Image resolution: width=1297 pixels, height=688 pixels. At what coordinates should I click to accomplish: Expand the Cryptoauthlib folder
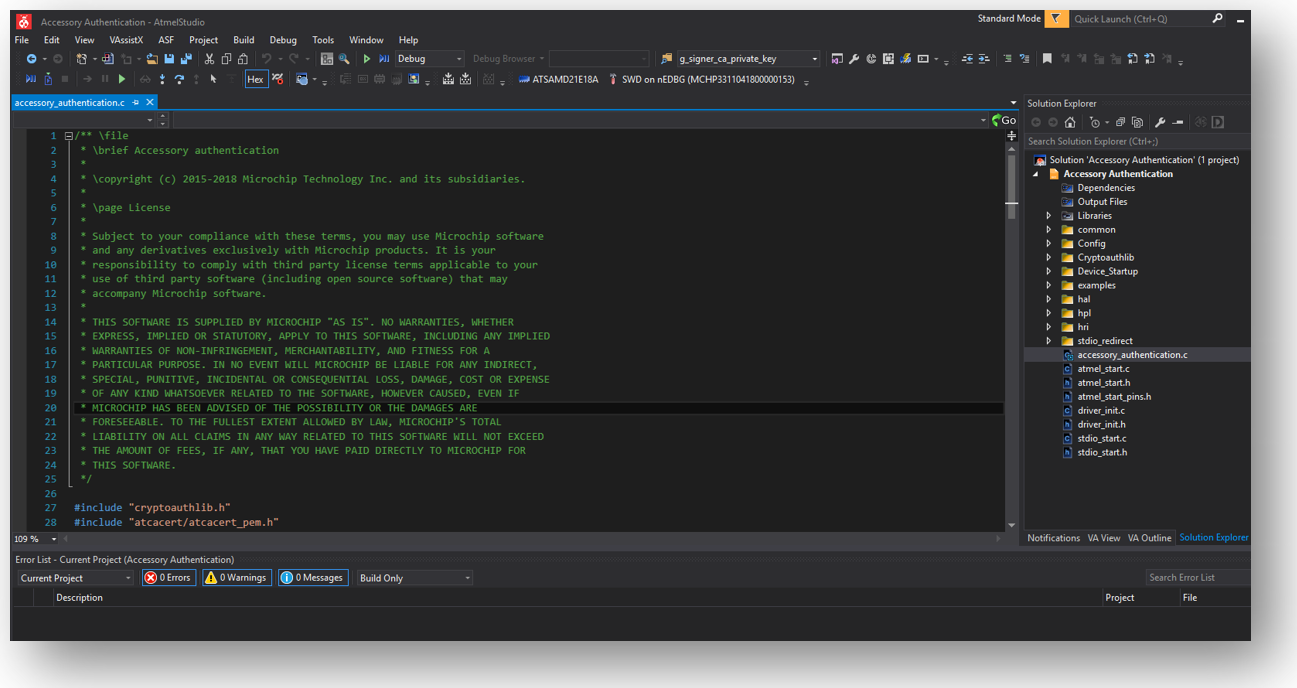pos(1048,257)
